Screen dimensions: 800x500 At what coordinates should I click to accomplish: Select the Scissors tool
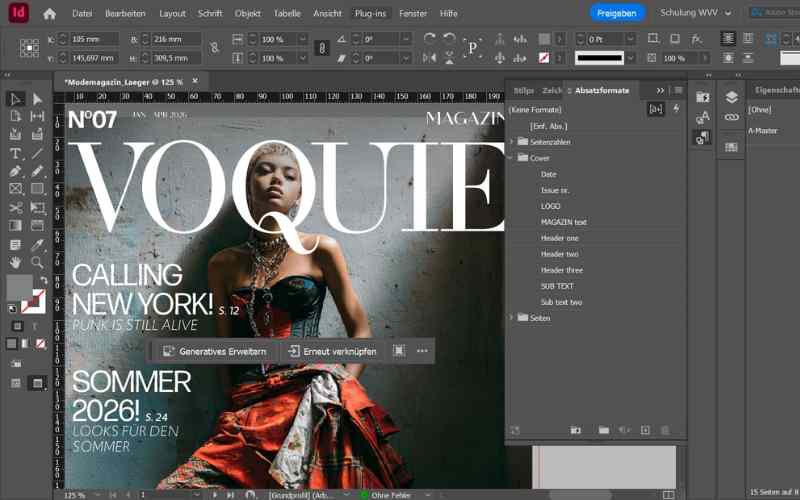coord(15,208)
